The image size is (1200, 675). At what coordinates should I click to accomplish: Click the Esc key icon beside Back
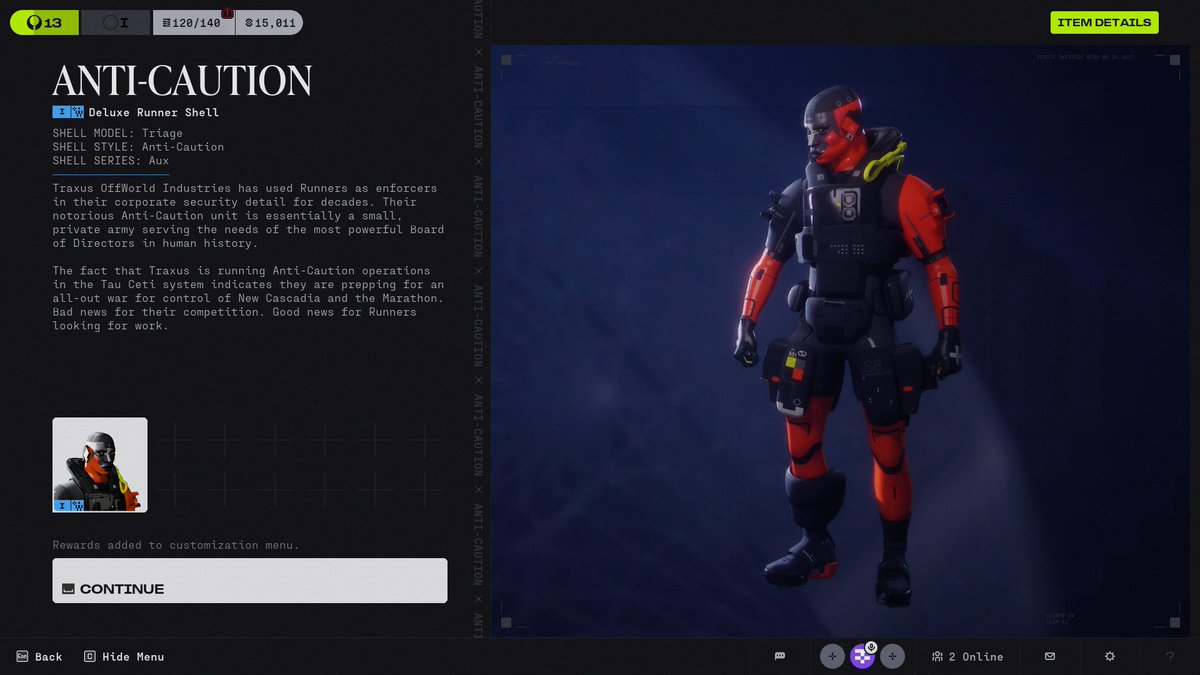coord(22,657)
